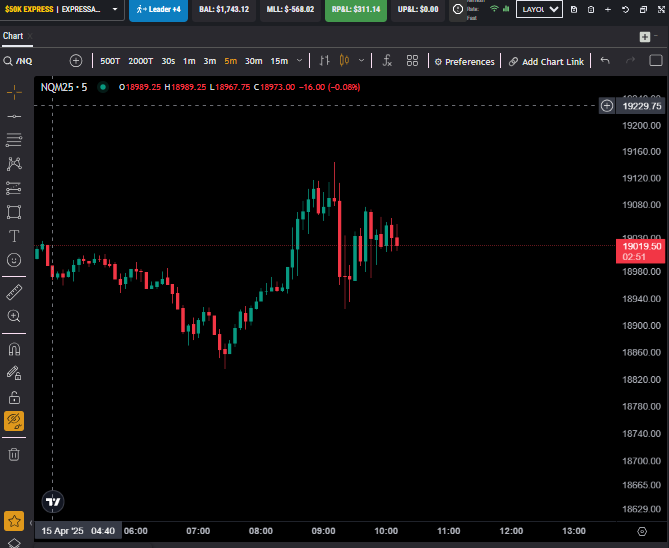
Task: Save the current layout icon
Action: click(574, 9)
